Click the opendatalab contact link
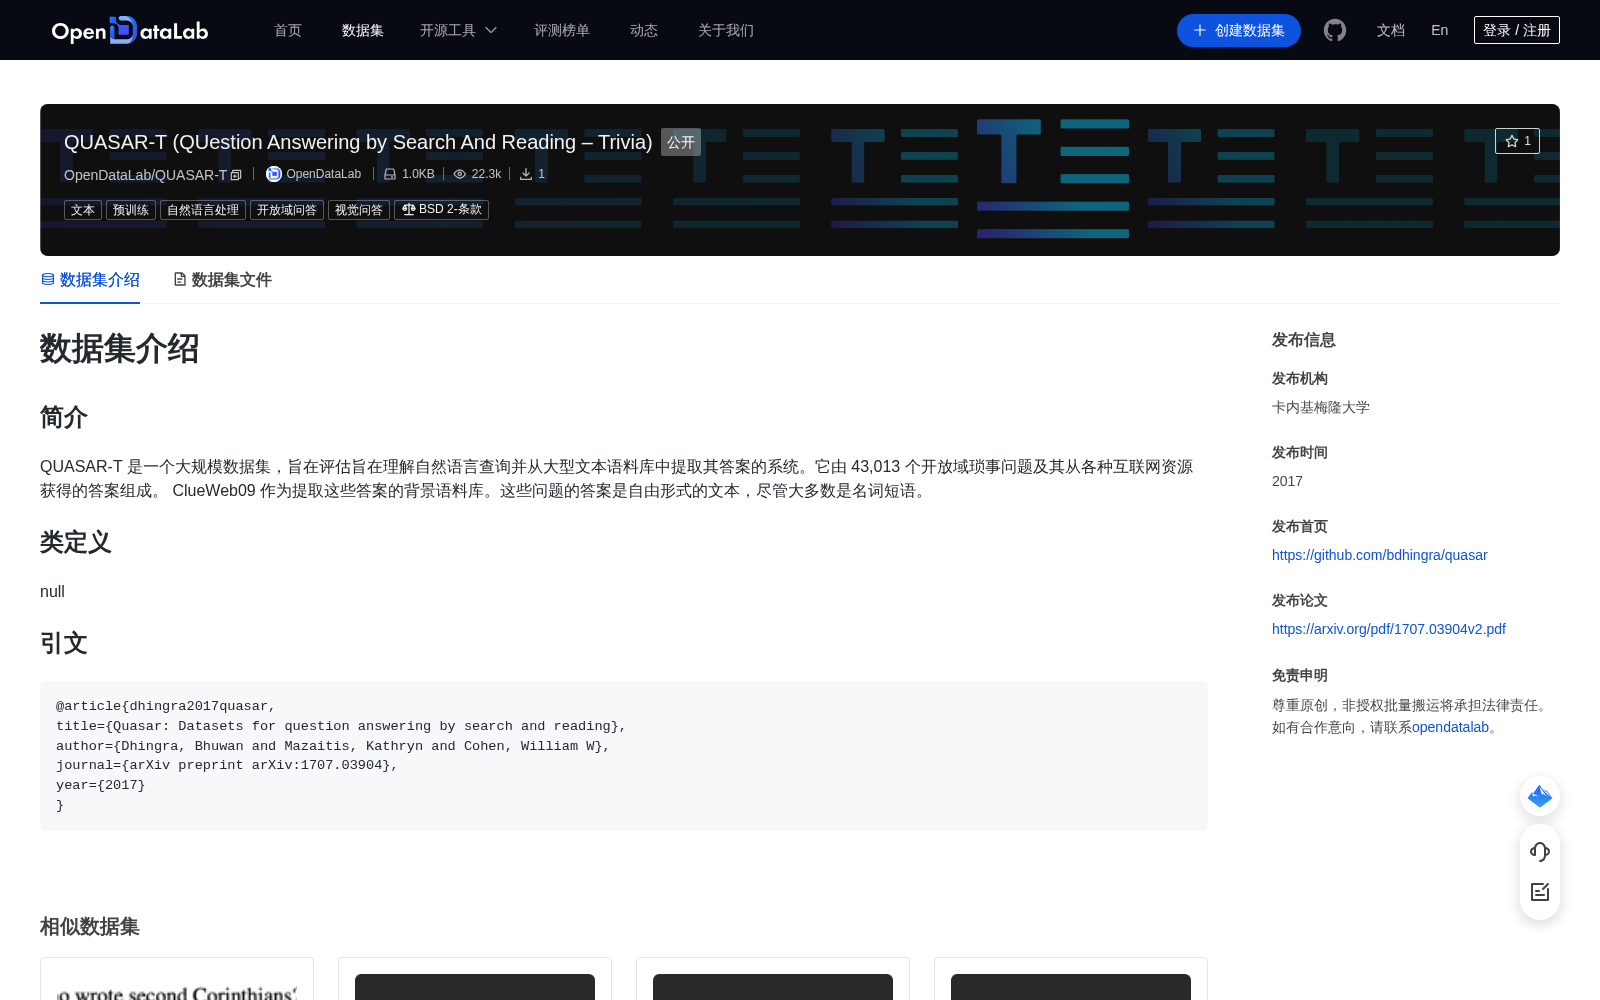 pyautogui.click(x=1450, y=727)
